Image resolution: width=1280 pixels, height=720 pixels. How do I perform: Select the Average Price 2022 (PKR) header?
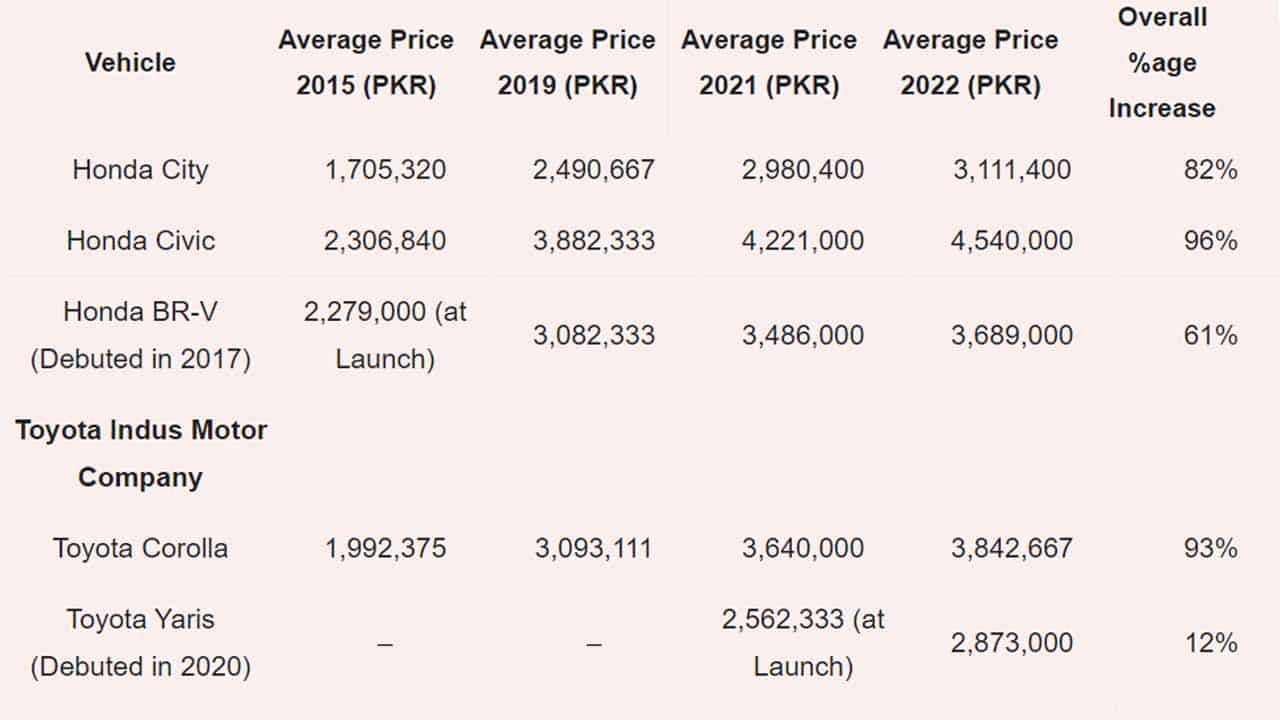tap(970, 62)
